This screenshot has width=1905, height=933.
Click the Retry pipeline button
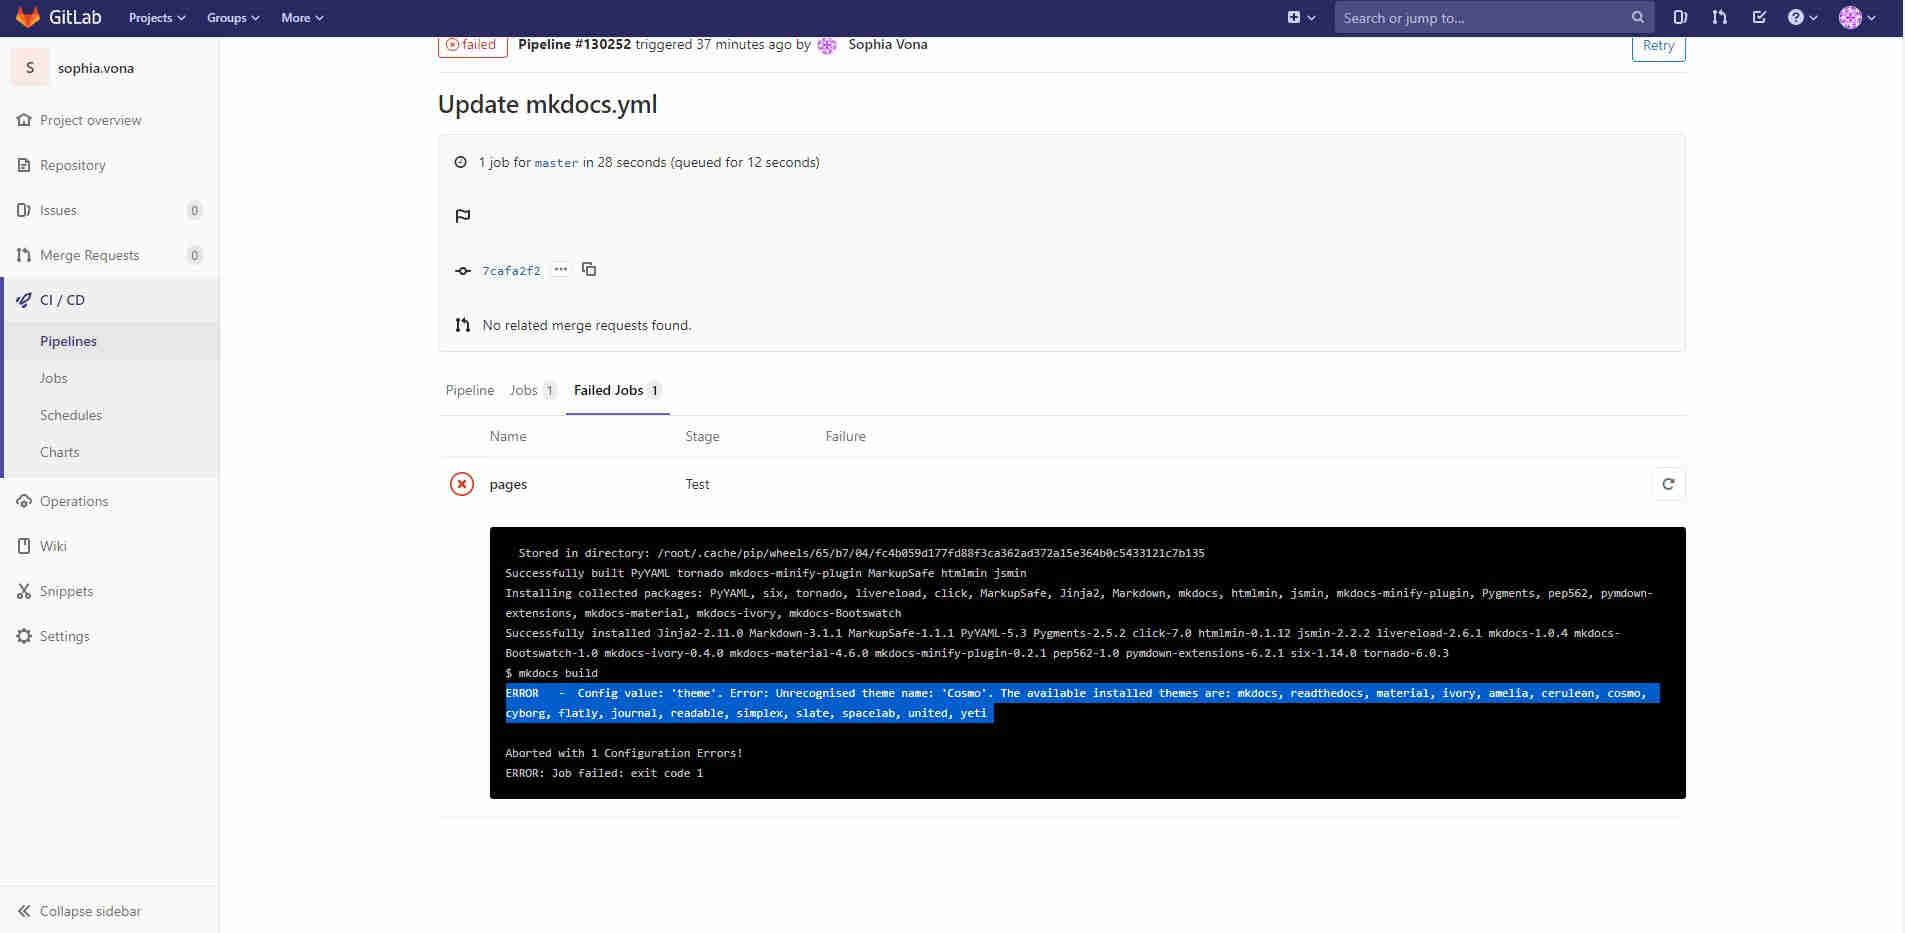coord(1658,46)
